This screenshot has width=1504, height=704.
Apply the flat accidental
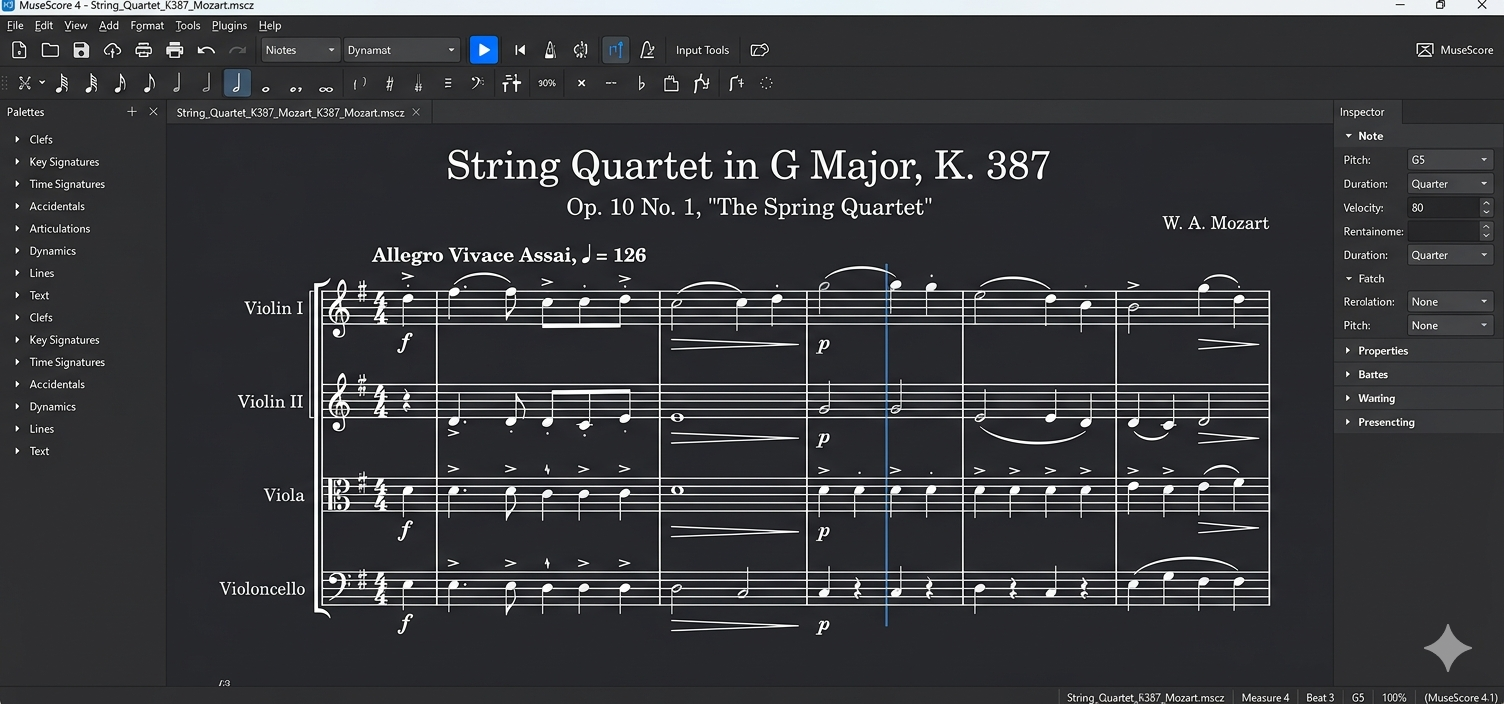pos(641,84)
